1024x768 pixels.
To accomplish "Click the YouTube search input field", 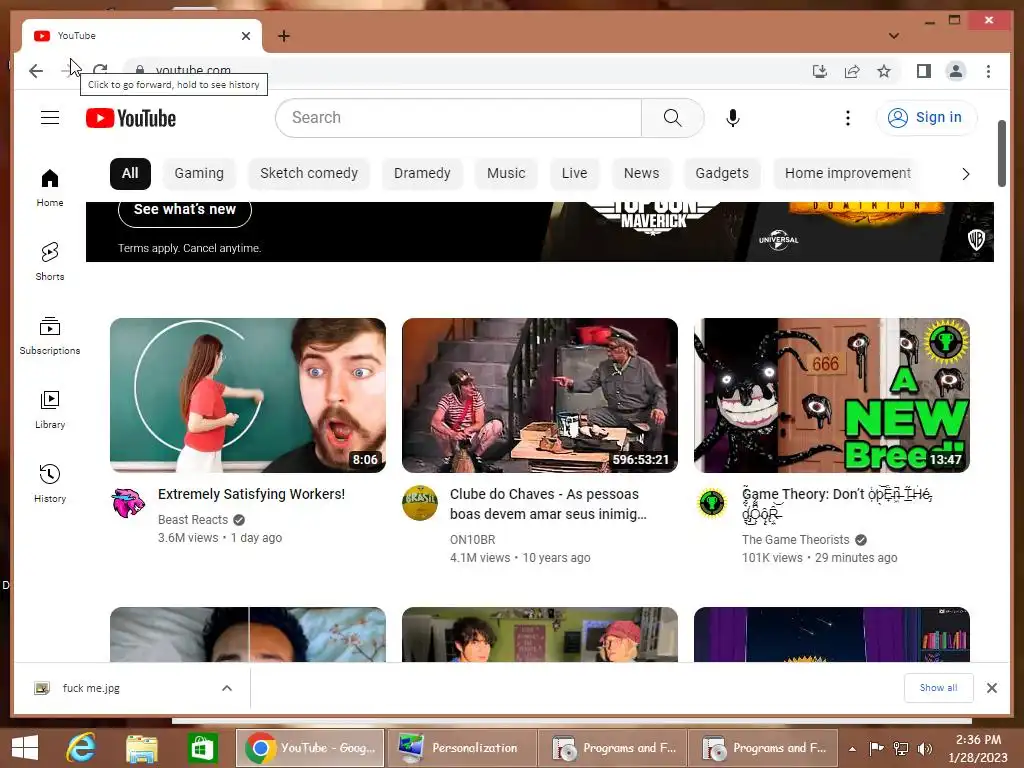I will pyautogui.click(x=458, y=118).
